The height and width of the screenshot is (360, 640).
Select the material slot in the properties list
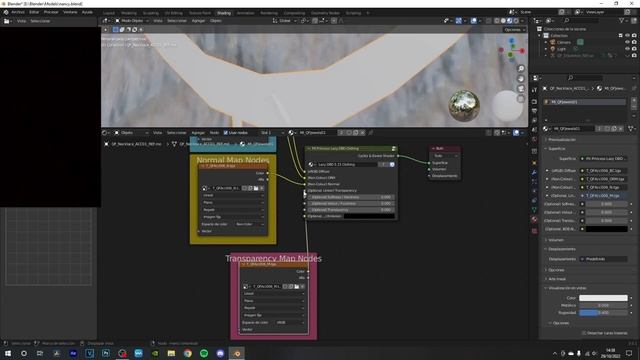pyautogui.click(x=585, y=102)
